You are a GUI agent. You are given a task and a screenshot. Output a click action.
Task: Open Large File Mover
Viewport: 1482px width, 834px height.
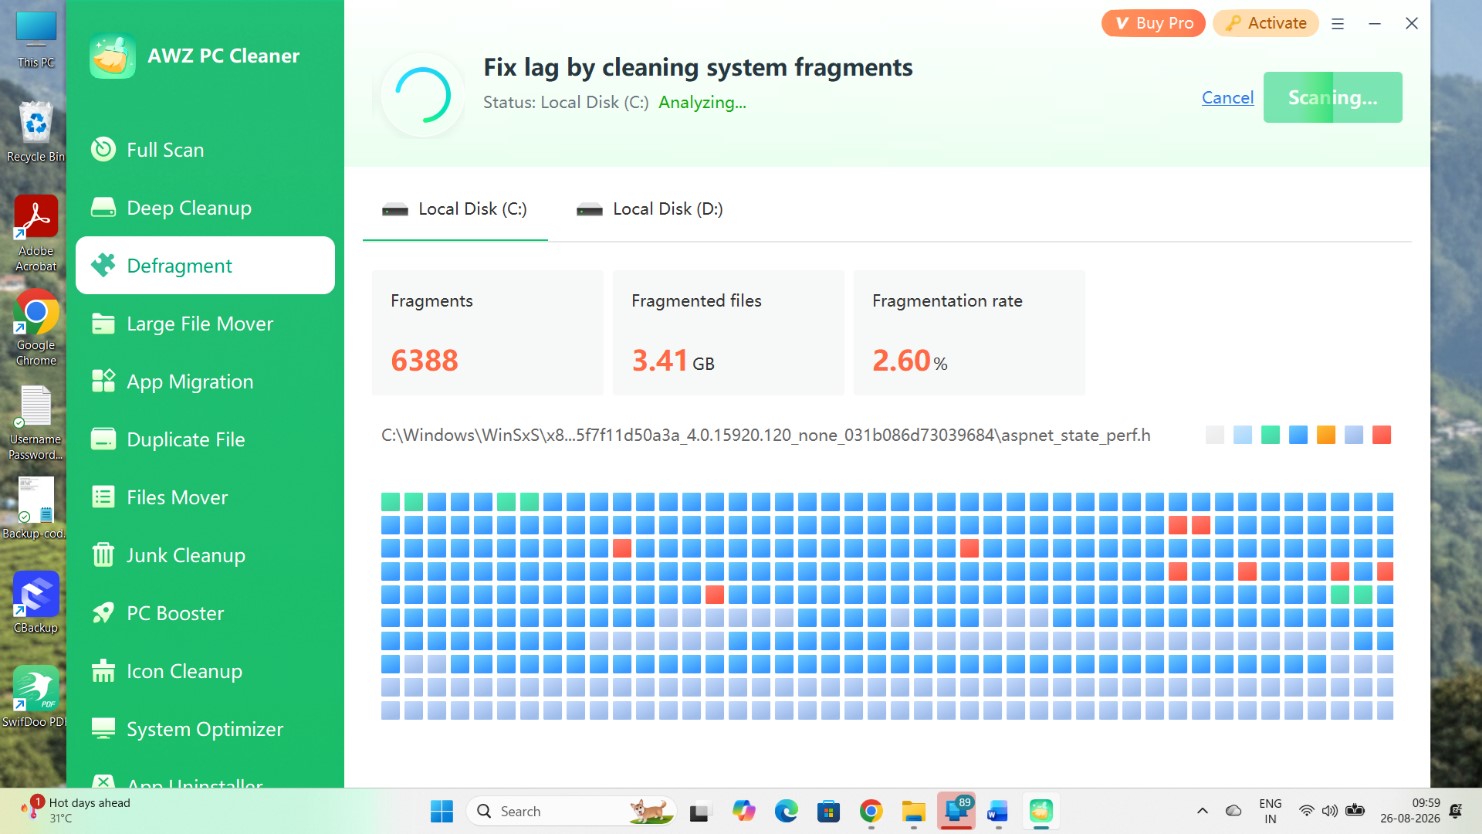point(205,323)
